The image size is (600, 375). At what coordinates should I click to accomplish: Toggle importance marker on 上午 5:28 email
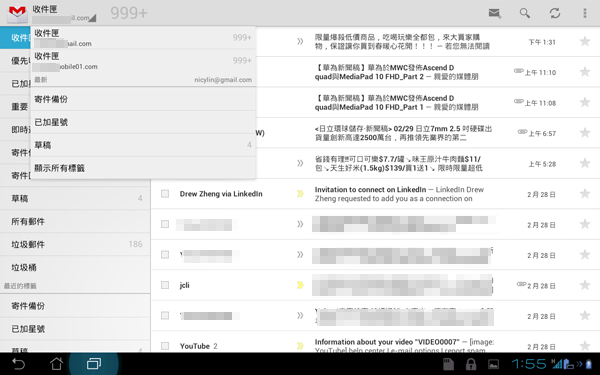coord(300,163)
